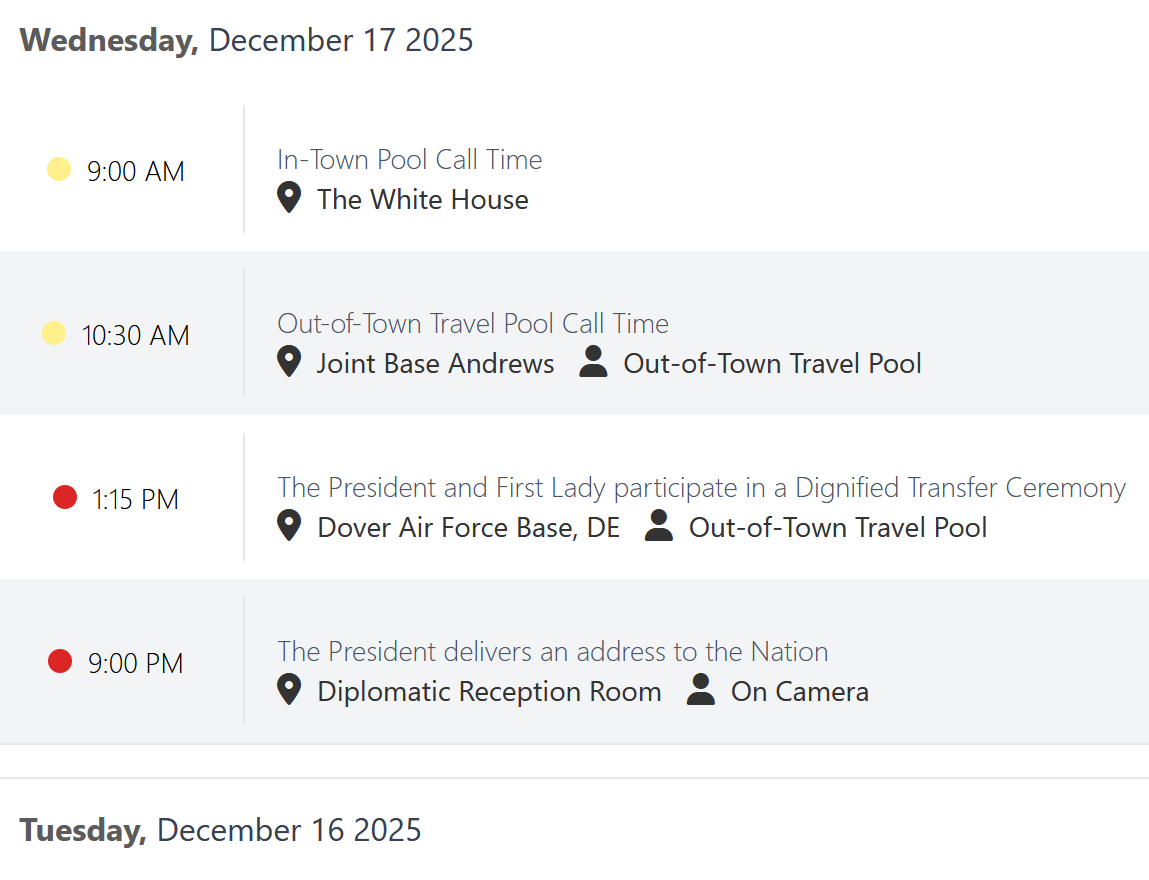1149x880 pixels.
Task: Open the Out-of-Town Travel Pool Call Time event
Action: coord(473,324)
